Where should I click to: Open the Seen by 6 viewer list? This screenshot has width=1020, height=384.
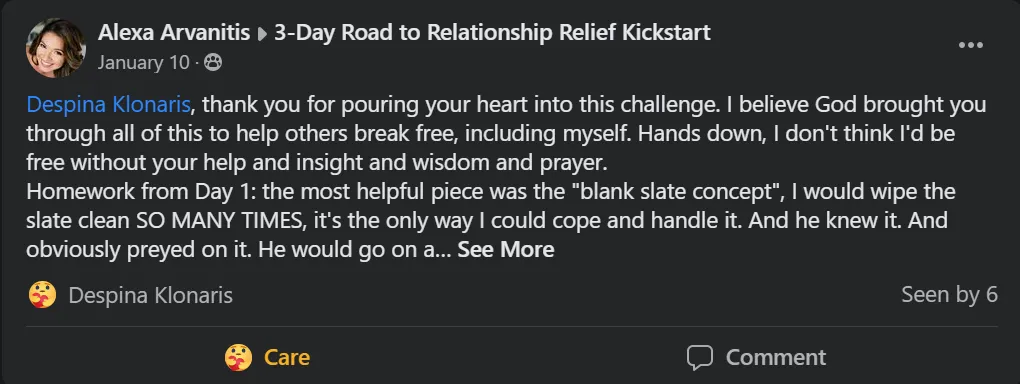[949, 295]
